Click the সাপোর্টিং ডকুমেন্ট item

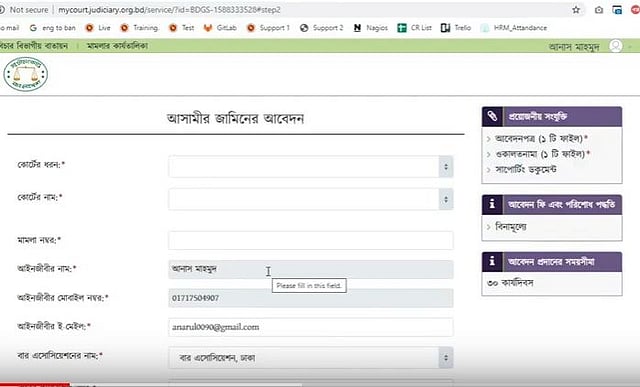coord(526,169)
